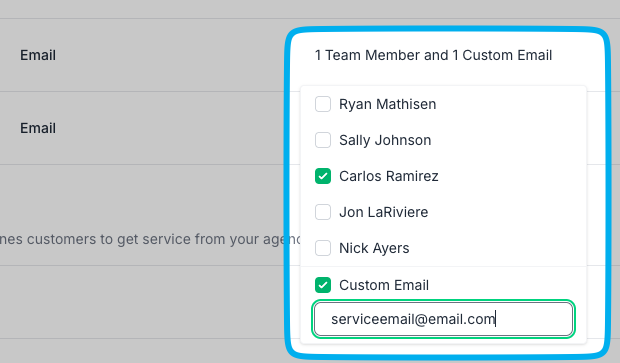Select the second Email row label
This screenshot has height=363, width=620.
point(38,128)
